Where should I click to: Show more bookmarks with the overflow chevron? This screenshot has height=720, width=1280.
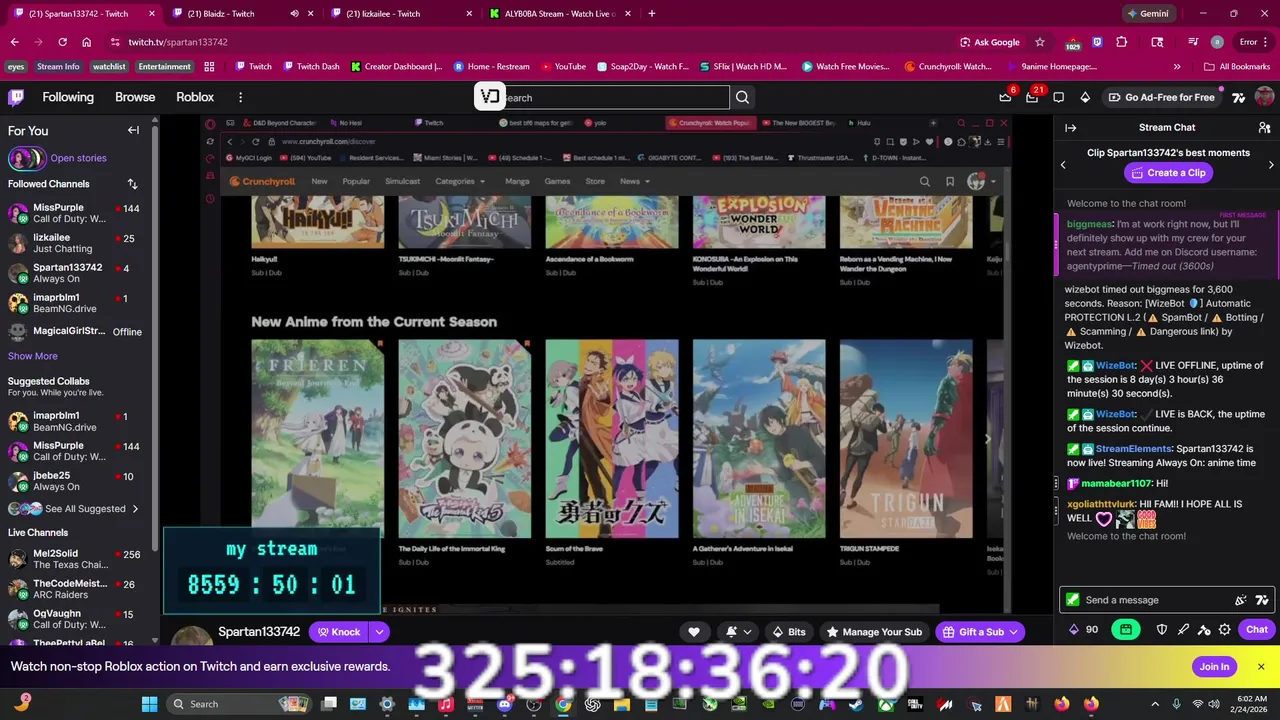click(x=1177, y=67)
